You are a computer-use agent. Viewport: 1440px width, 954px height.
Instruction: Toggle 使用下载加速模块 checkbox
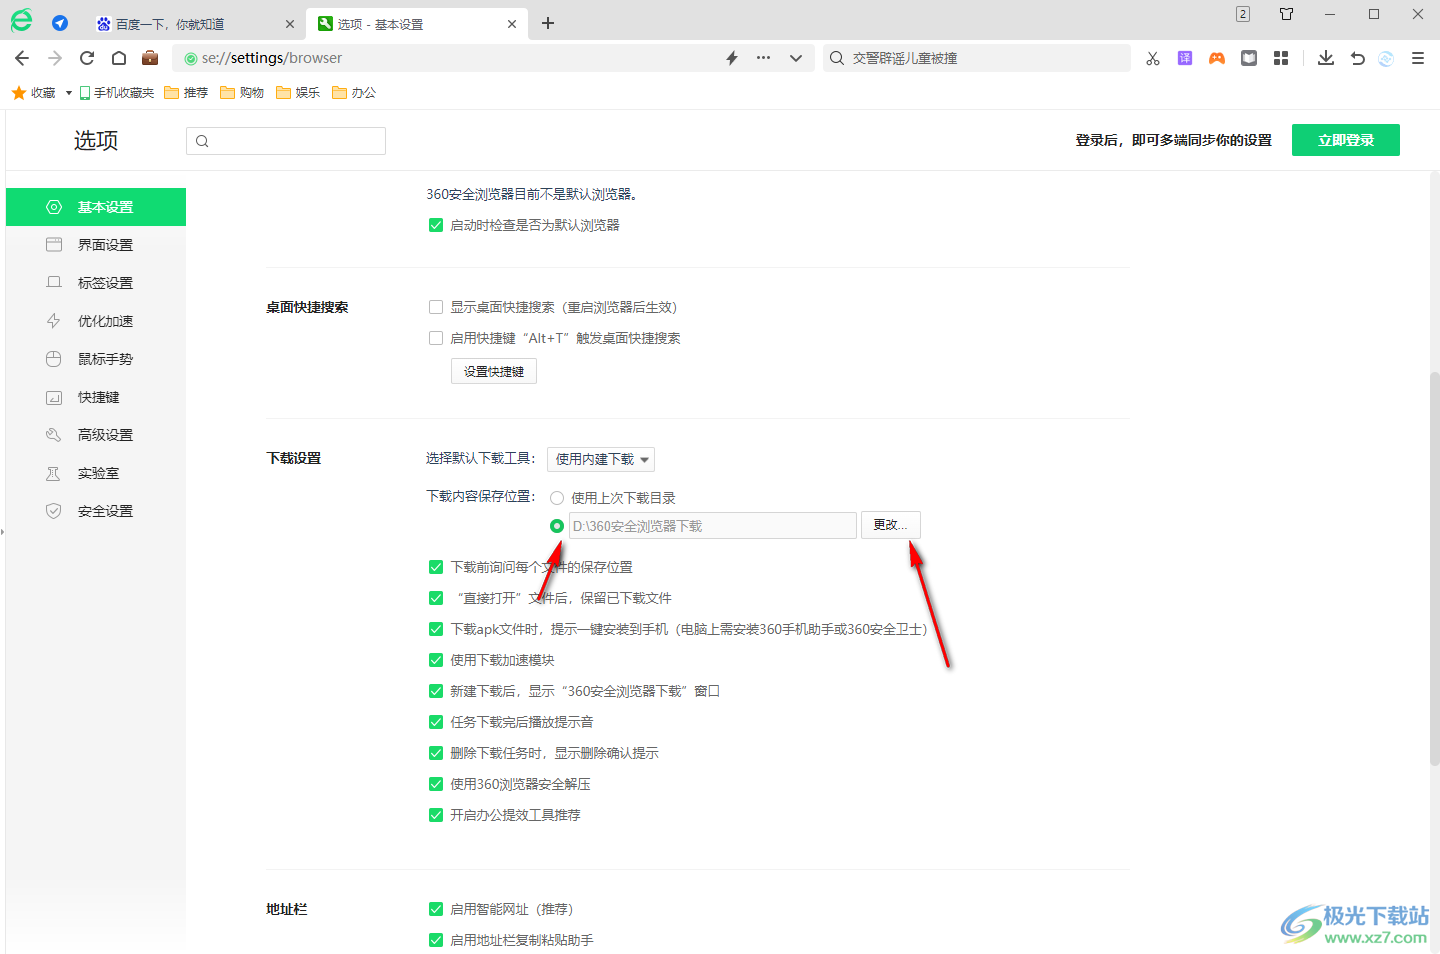(436, 660)
